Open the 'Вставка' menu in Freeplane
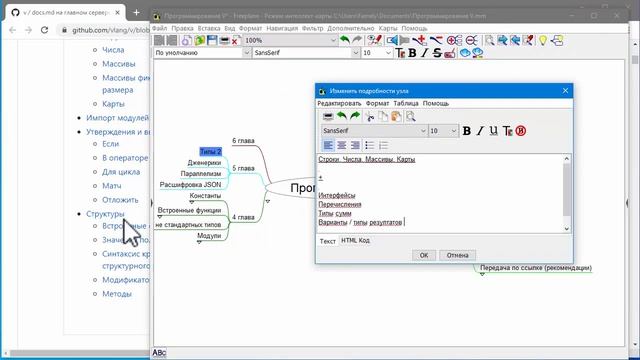The height and width of the screenshot is (360, 640). pos(209,29)
